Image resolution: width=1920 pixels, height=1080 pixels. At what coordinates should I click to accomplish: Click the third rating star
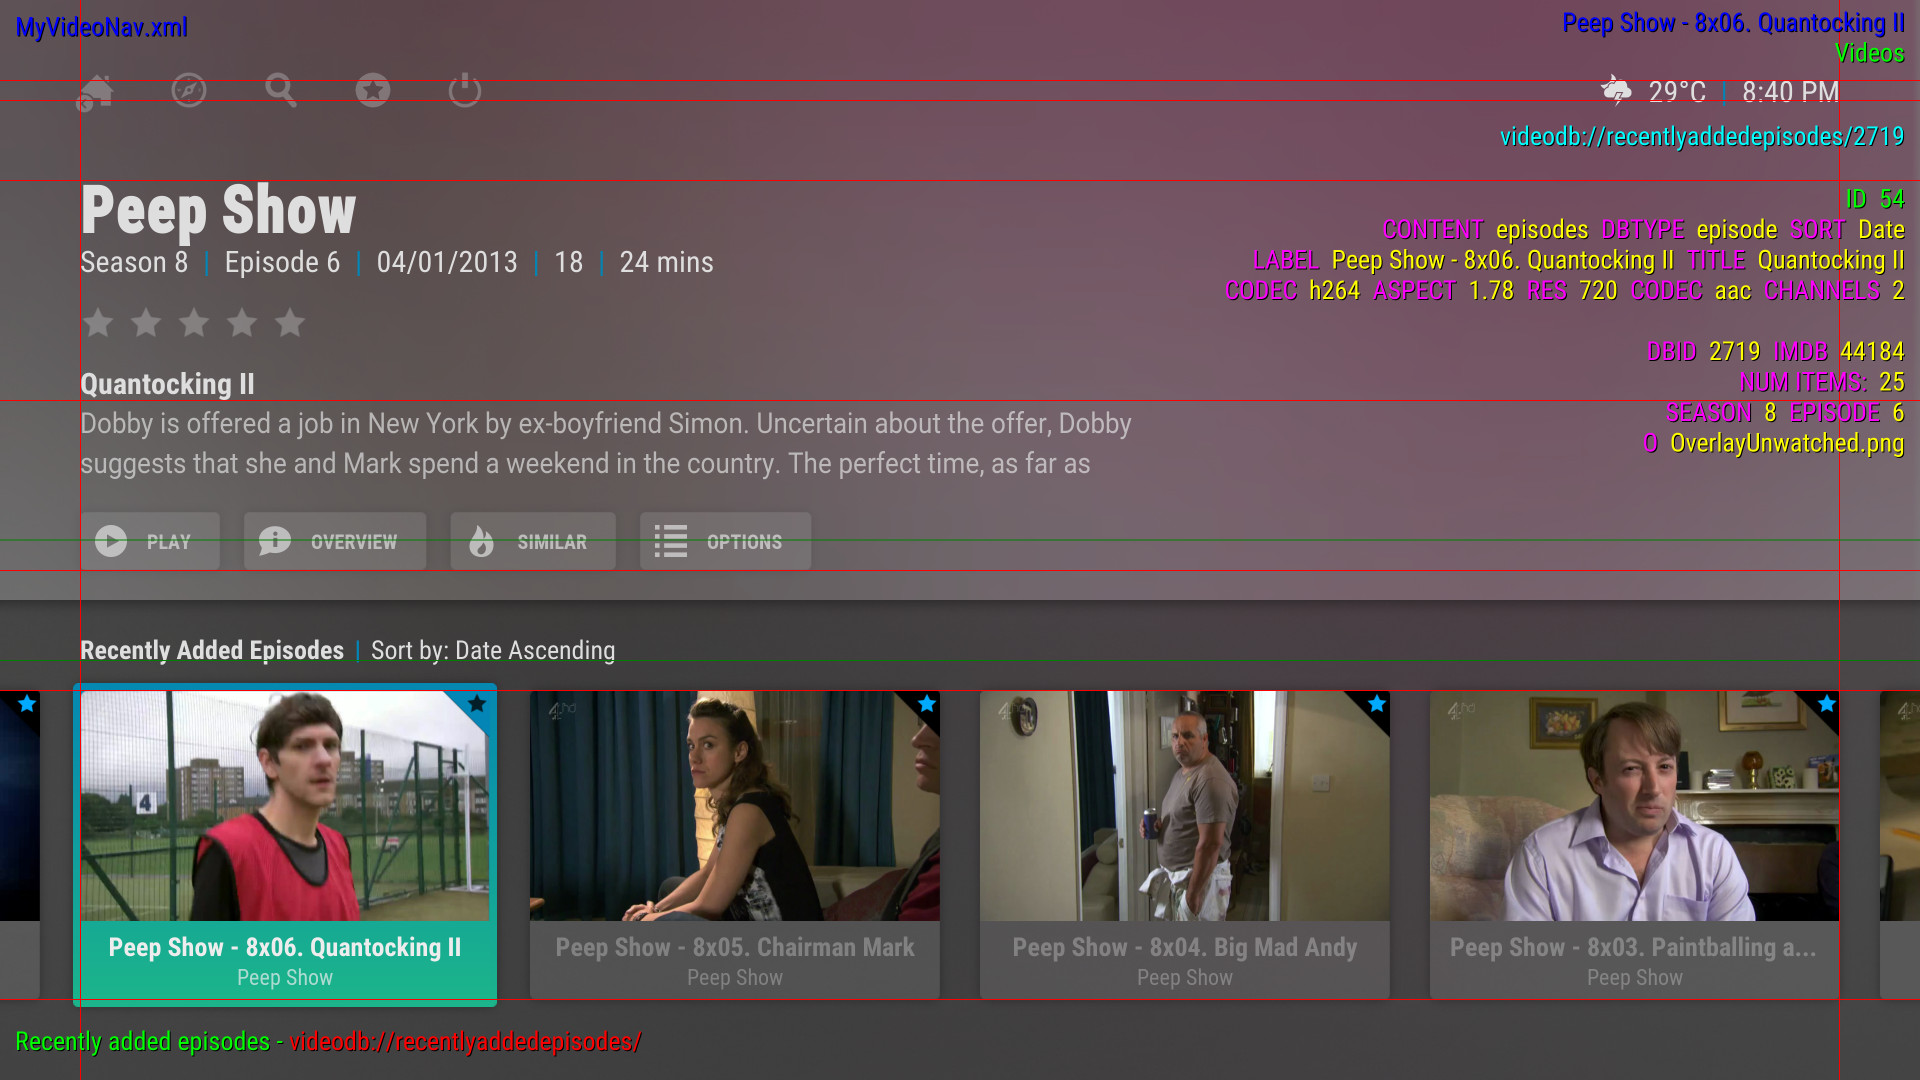click(x=194, y=323)
